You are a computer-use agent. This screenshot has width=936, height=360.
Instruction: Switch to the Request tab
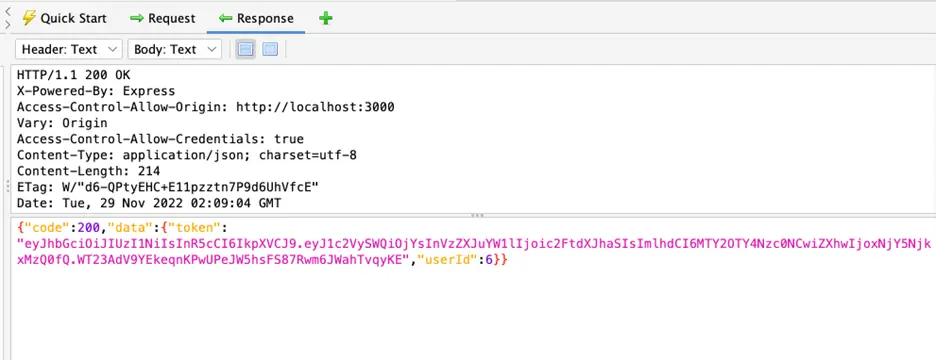(163, 19)
